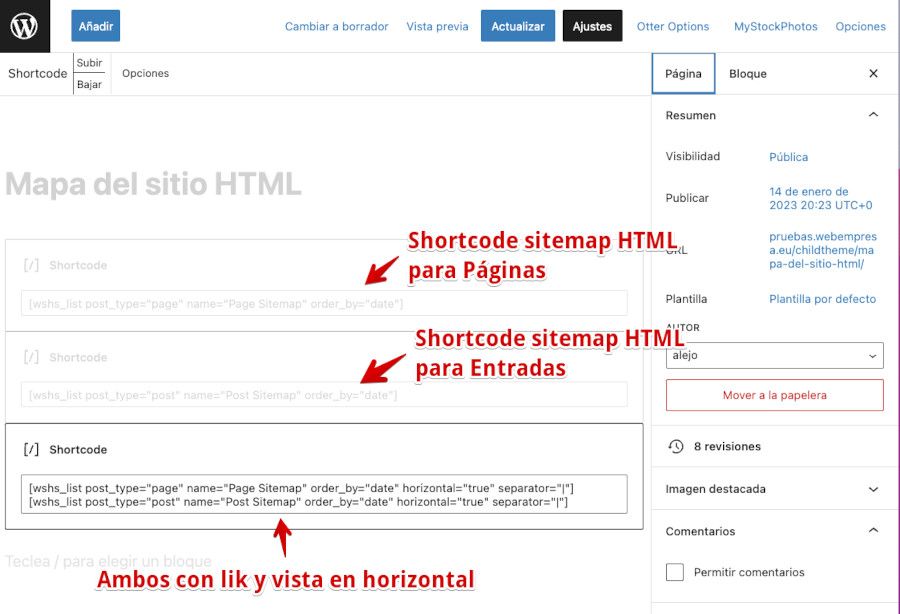Click the shortcode icon of second block
The height and width of the screenshot is (614, 900).
point(32,357)
